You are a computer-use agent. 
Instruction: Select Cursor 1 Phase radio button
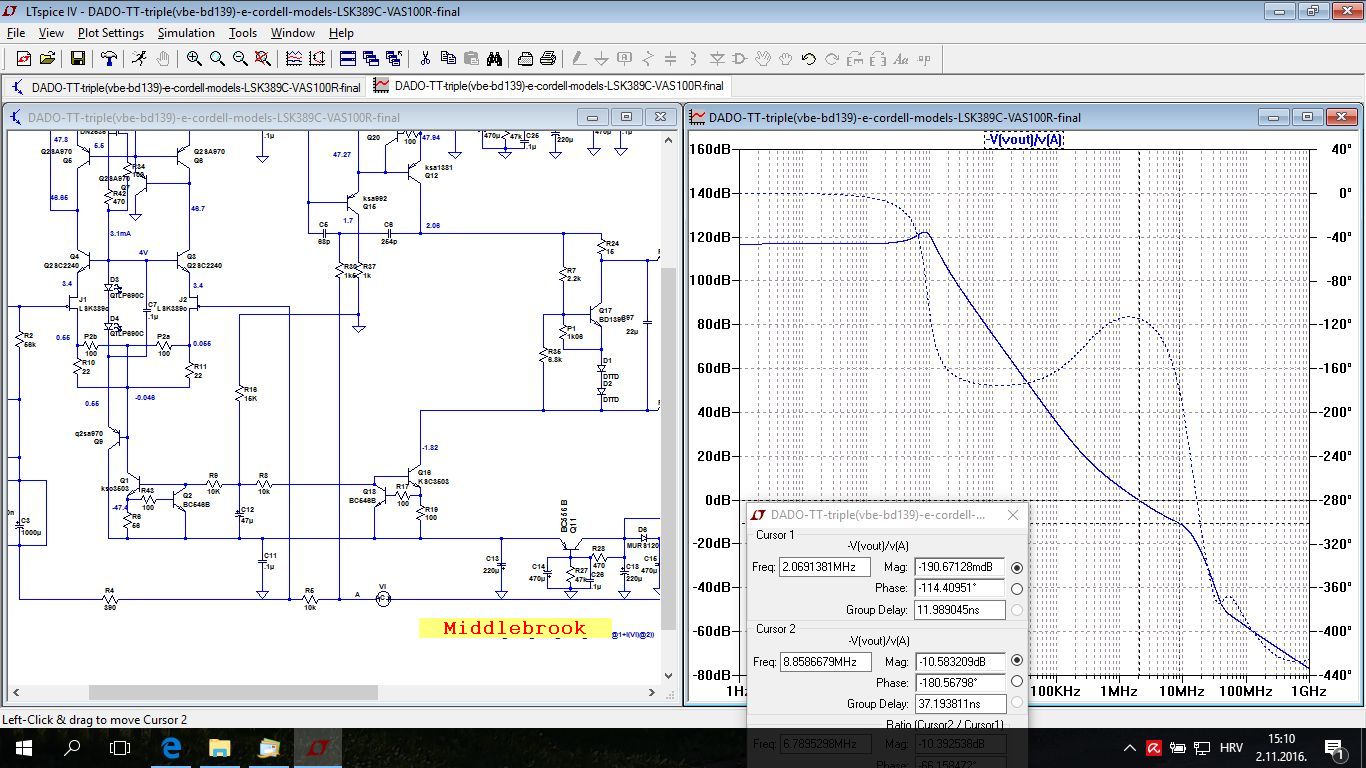click(1017, 589)
